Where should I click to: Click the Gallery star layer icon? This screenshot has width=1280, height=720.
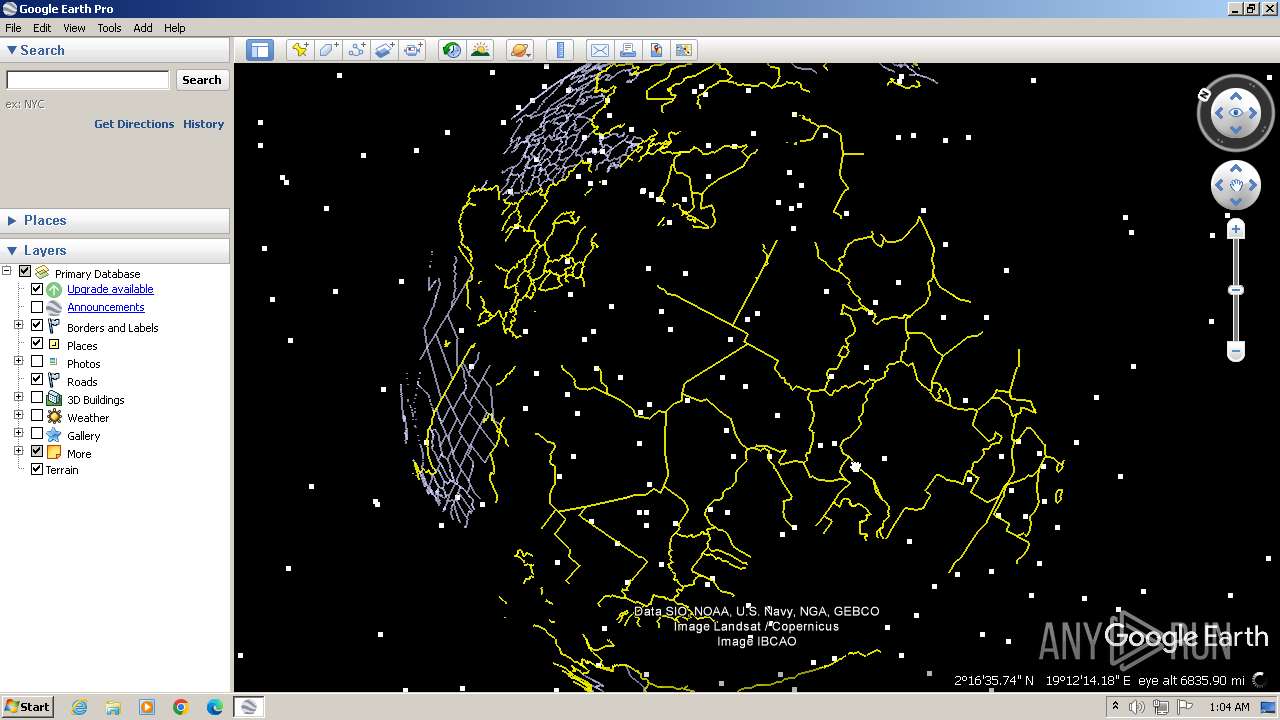coord(54,435)
